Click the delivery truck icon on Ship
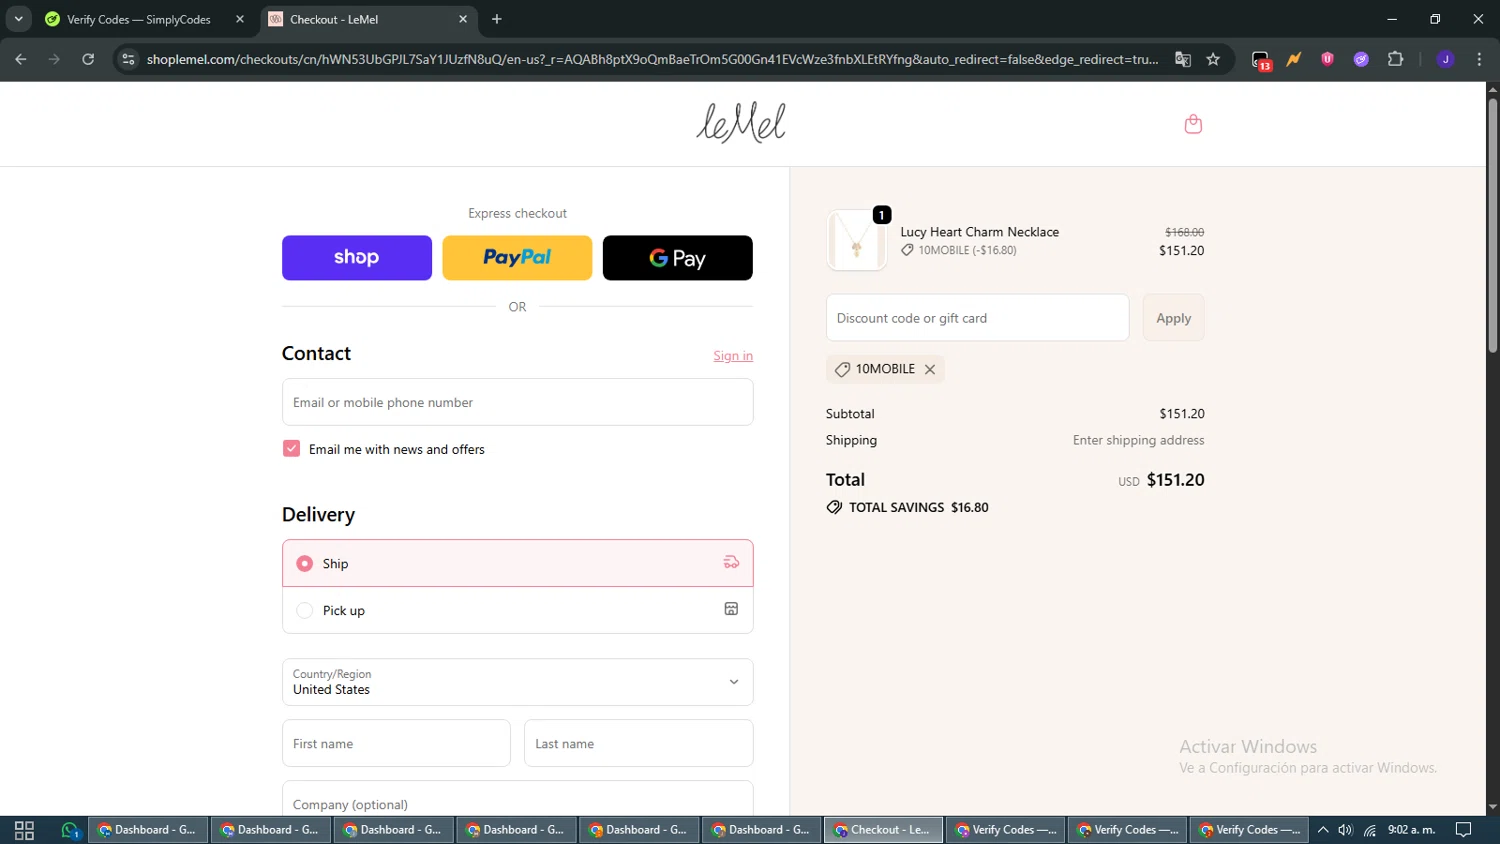1500x844 pixels. (731, 563)
